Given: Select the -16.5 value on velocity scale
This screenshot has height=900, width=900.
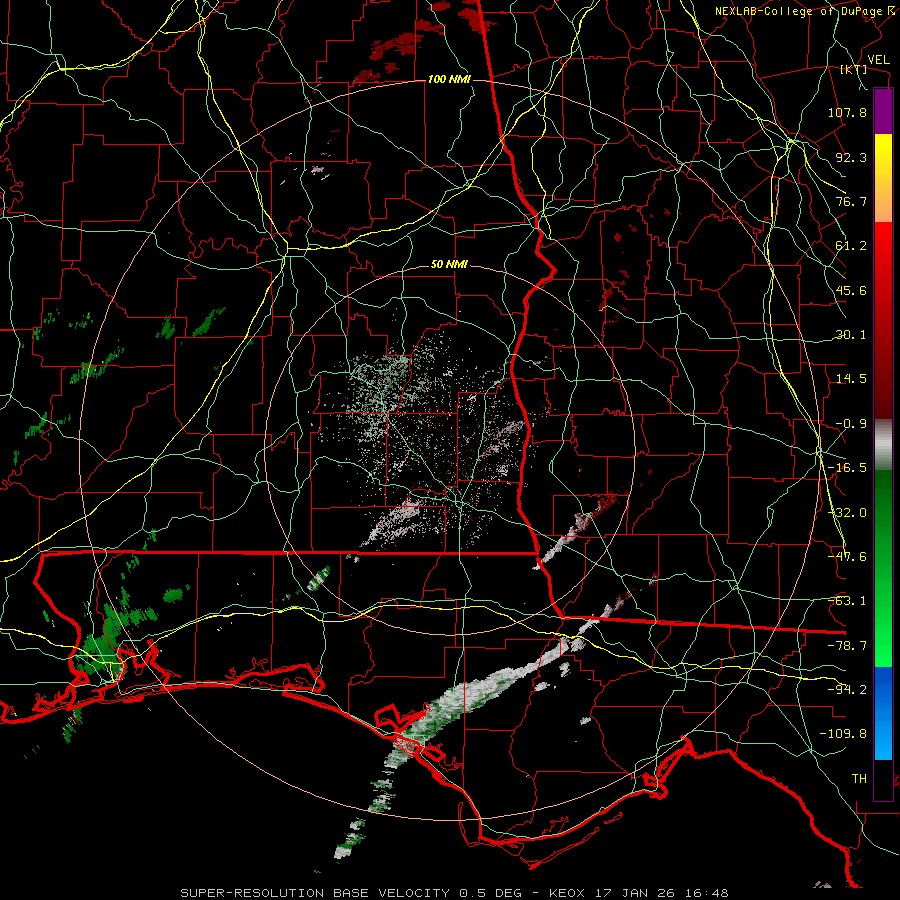Looking at the screenshot, I should [847, 468].
